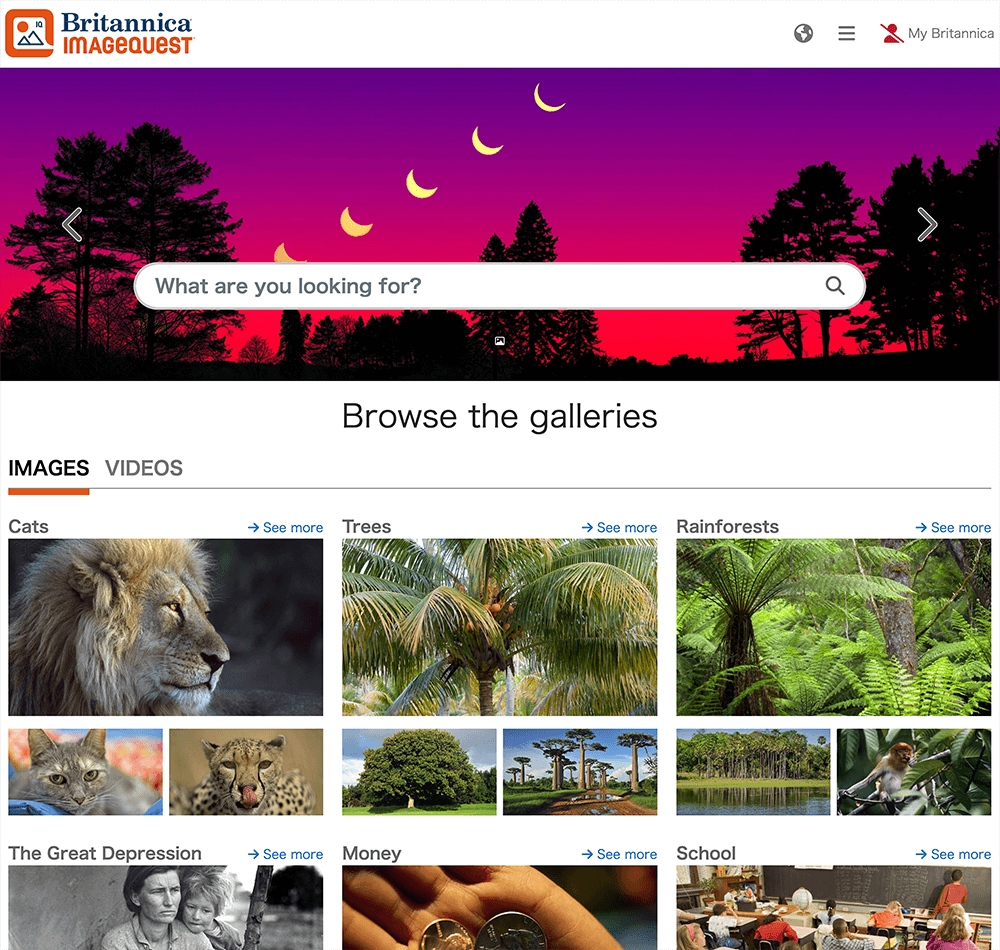Image resolution: width=1000 pixels, height=950 pixels.
Task: Click in the 'What are you looking for?' search field
Action: [x=499, y=286]
